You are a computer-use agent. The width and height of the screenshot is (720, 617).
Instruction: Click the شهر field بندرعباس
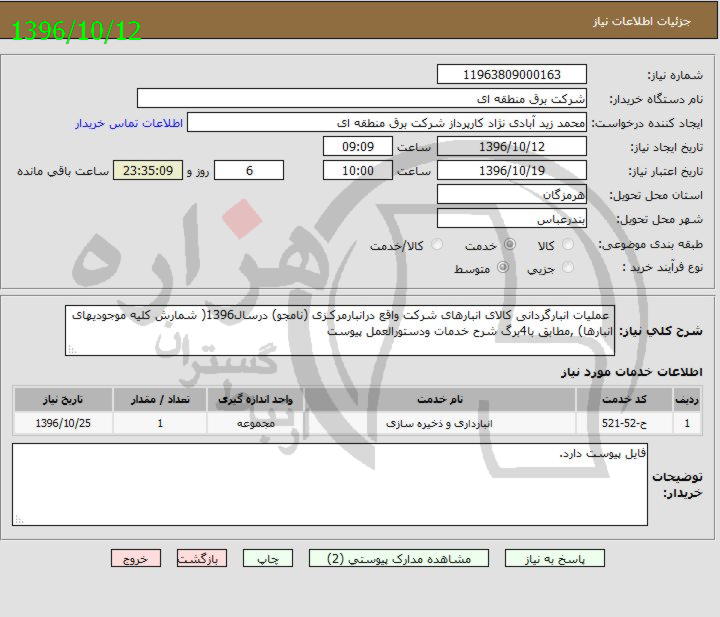(512, 218)
